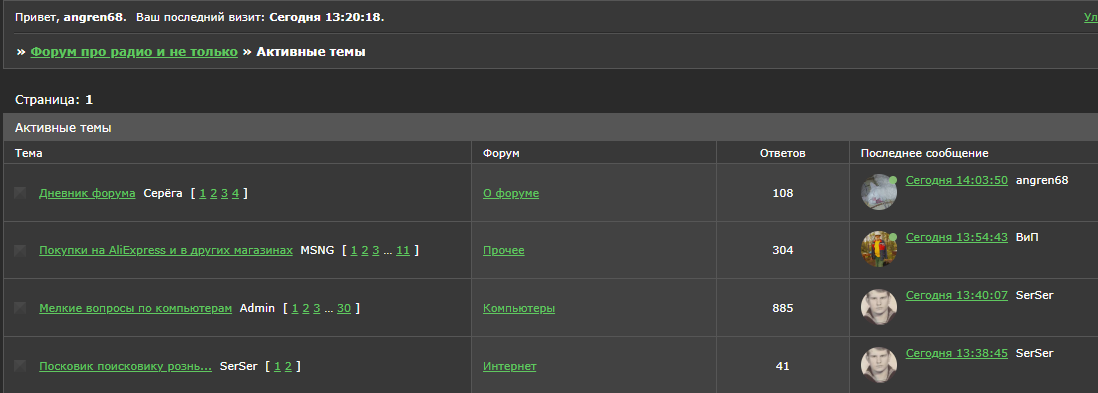The image size is (1098, 393).
Task: Open the Компьютеры forum section
Action: point(519,308)
